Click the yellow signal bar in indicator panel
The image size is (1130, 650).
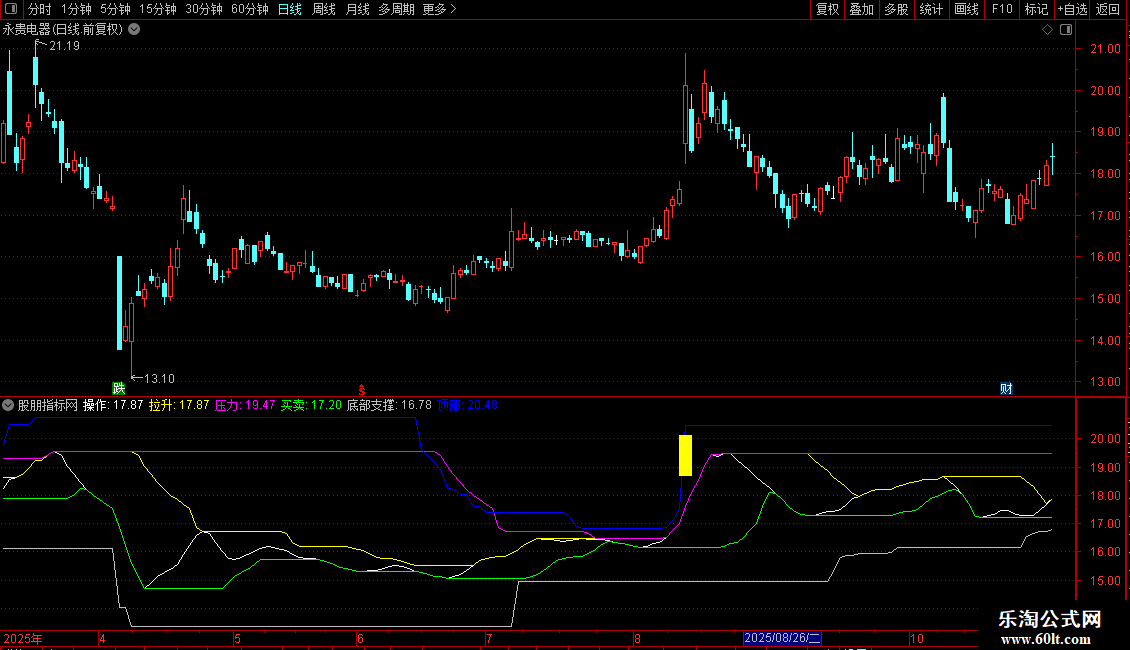click(685, 455)
